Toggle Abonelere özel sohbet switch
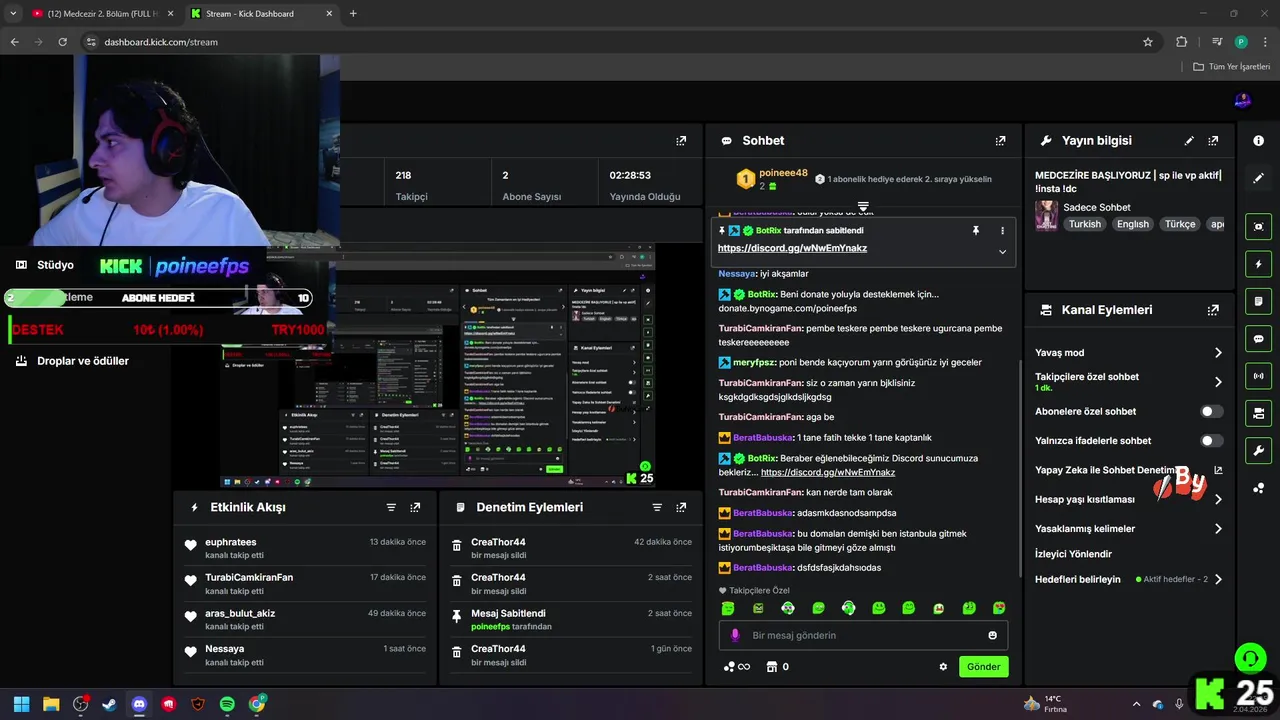Screen dimensions: 1280x720 (1211, 411)
